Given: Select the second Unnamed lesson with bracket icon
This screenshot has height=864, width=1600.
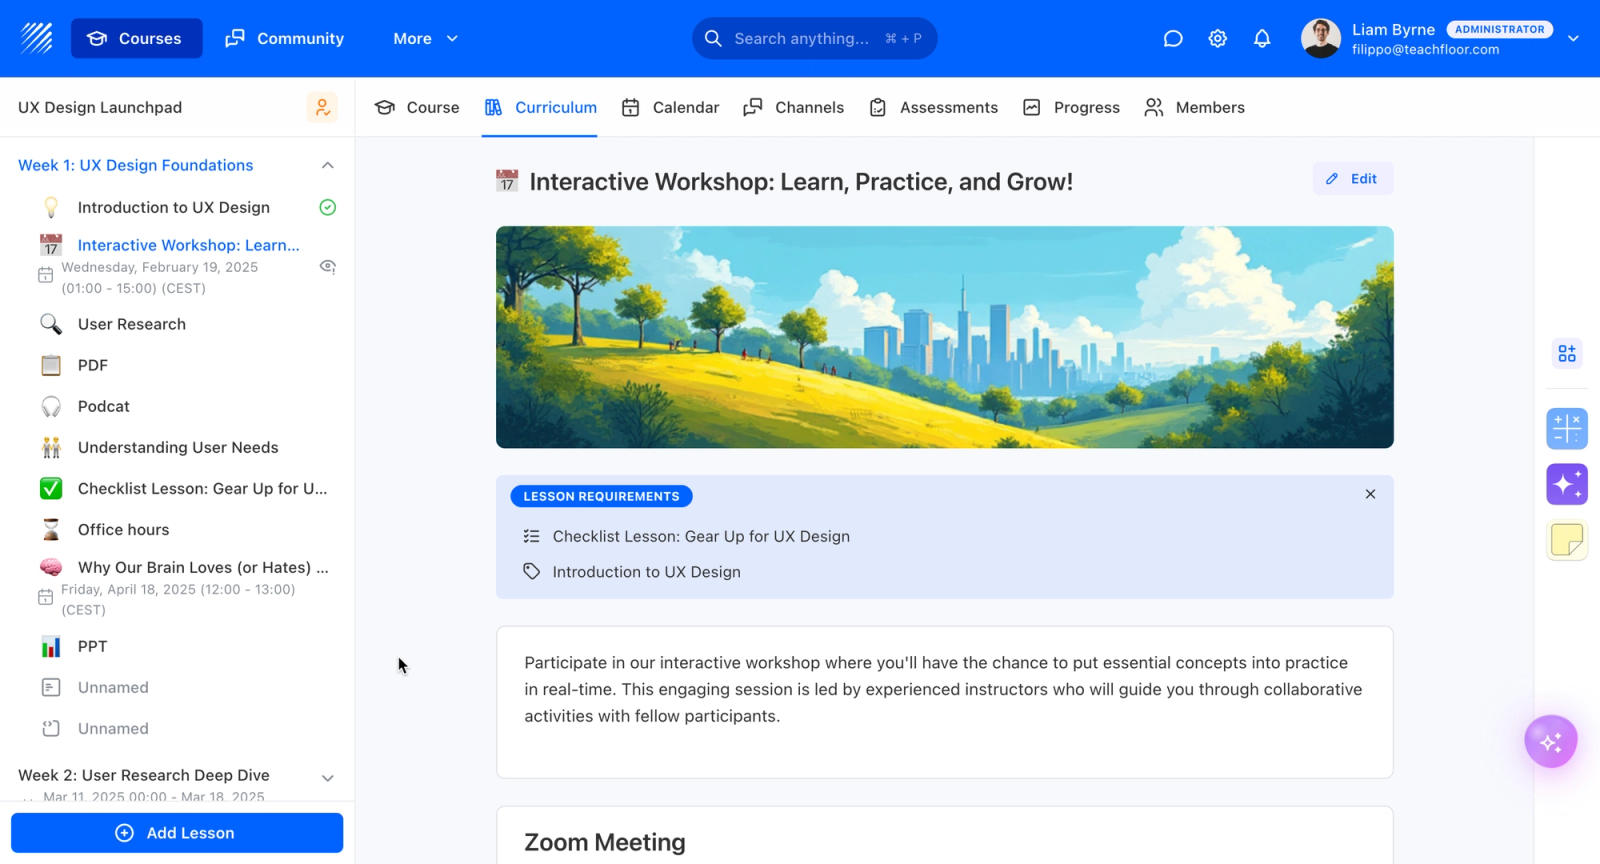Looking at the screenshot, I should tap(113, 728).
